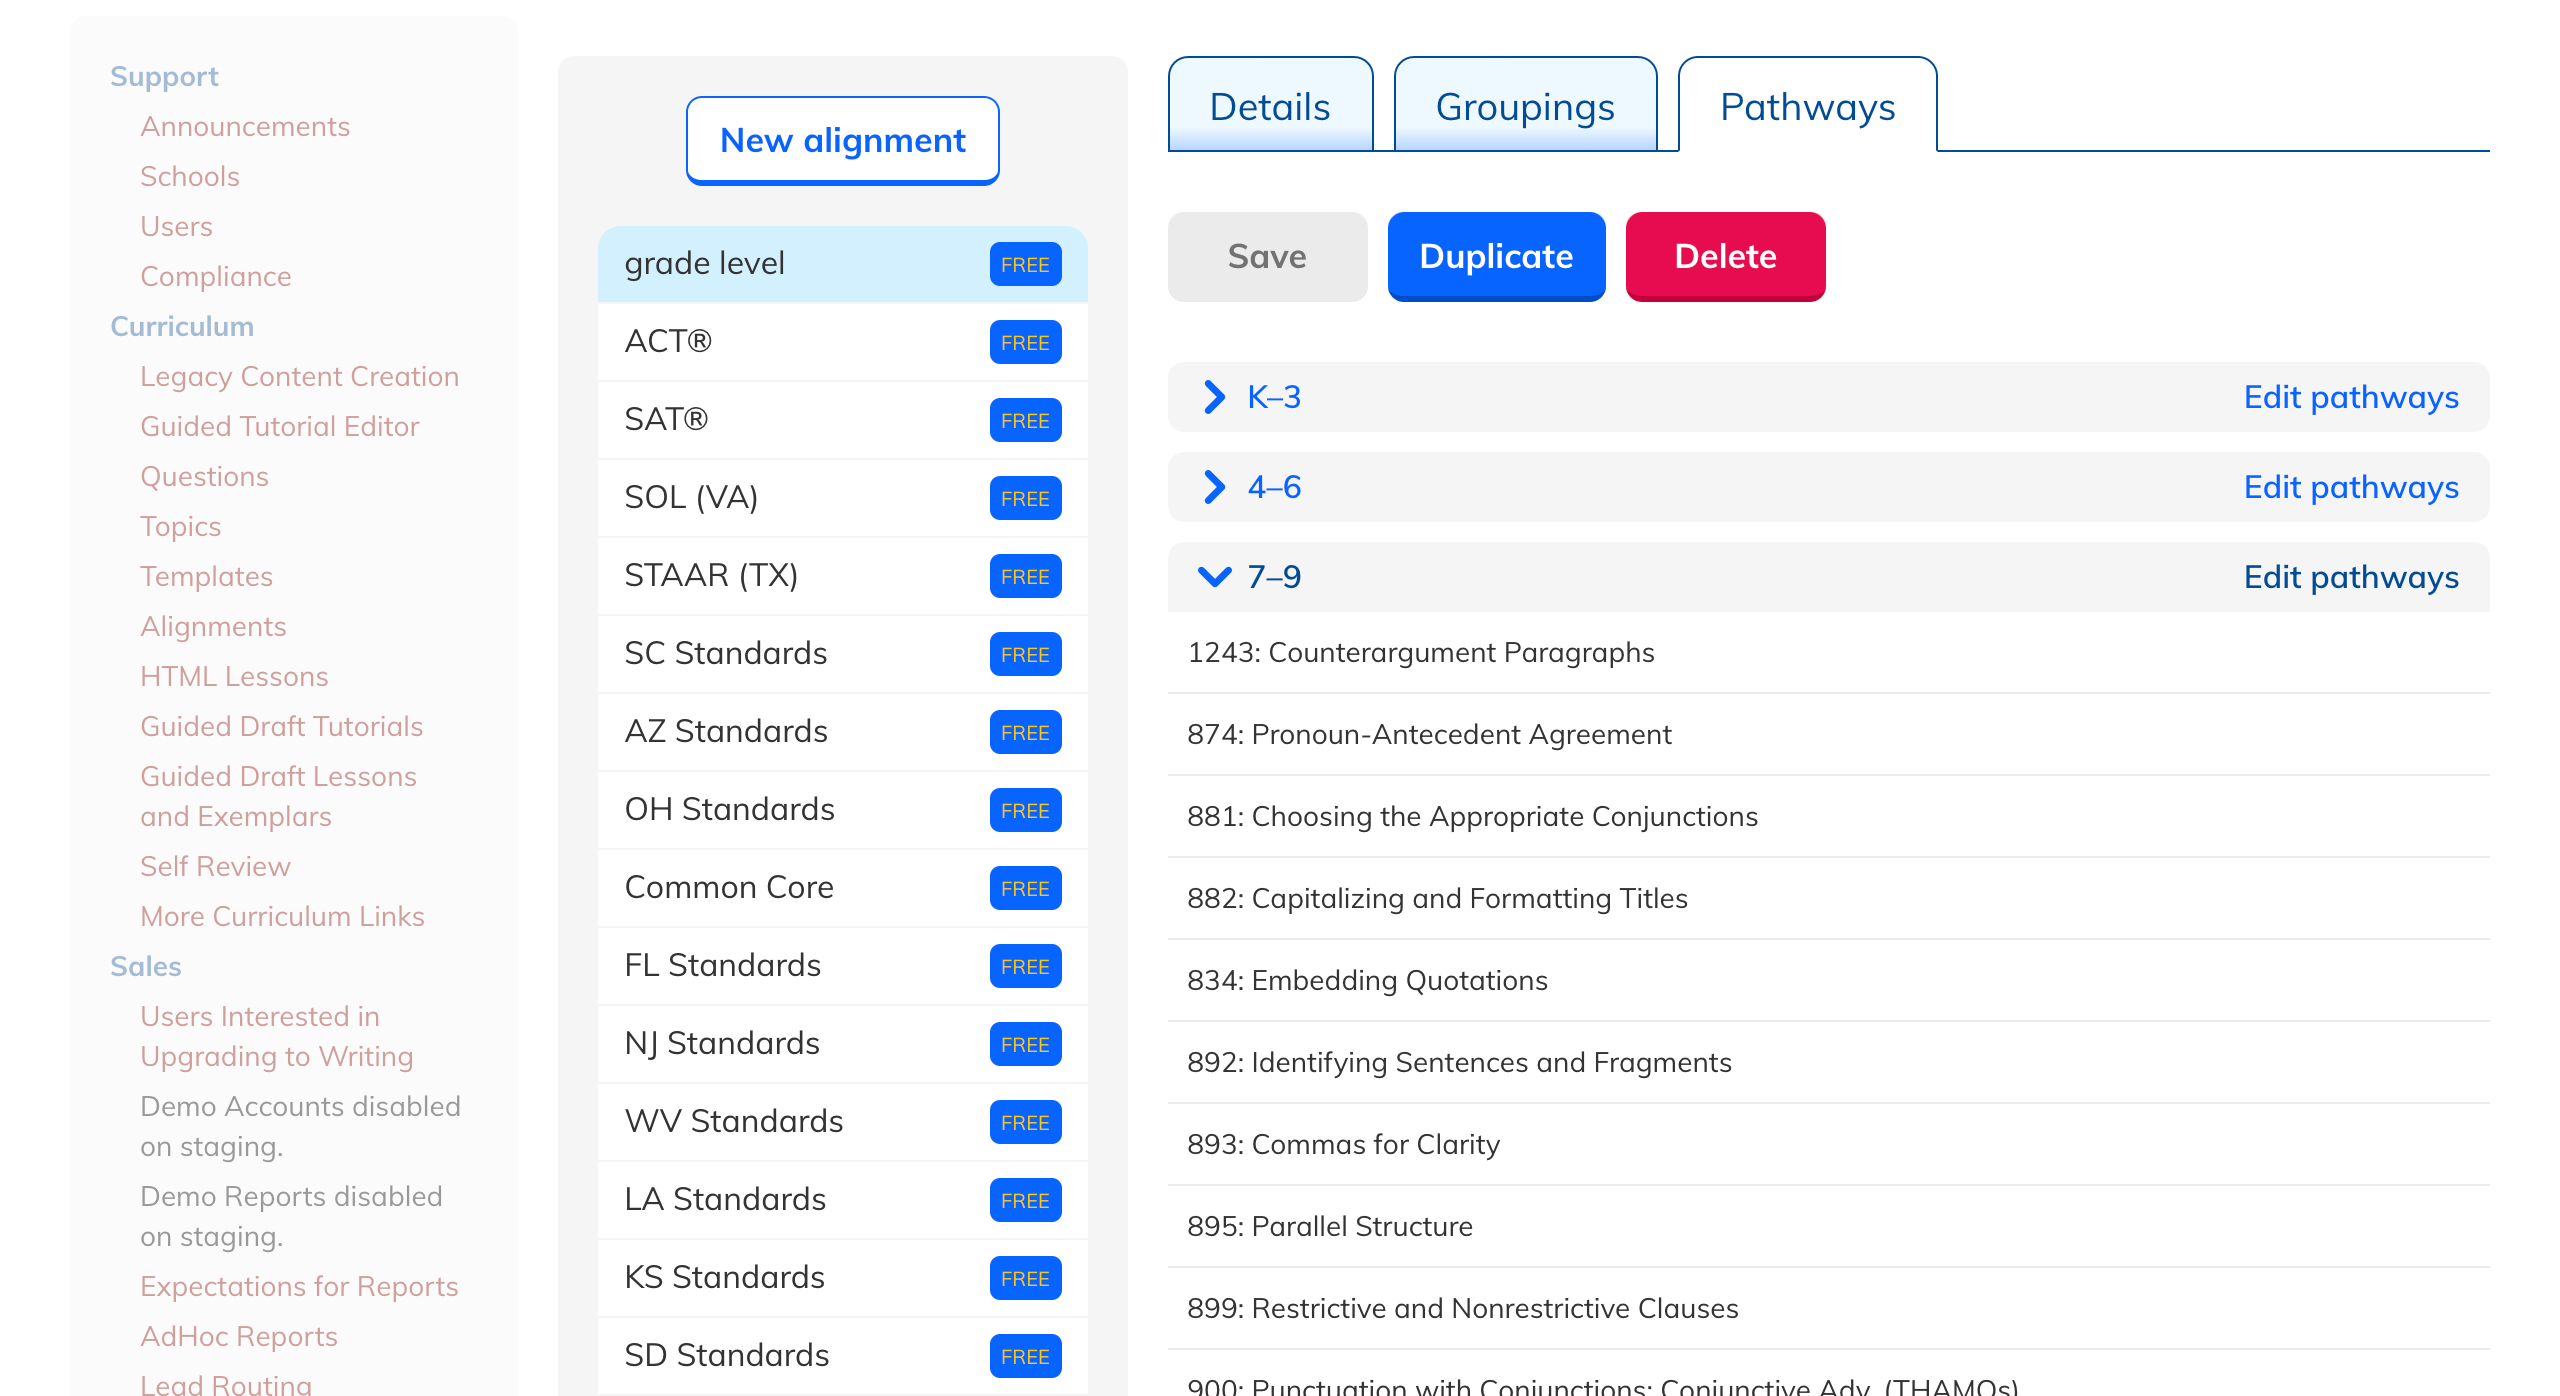Create a New alignment
The width and height of the screenshot is (2560, 1396).
842,140
